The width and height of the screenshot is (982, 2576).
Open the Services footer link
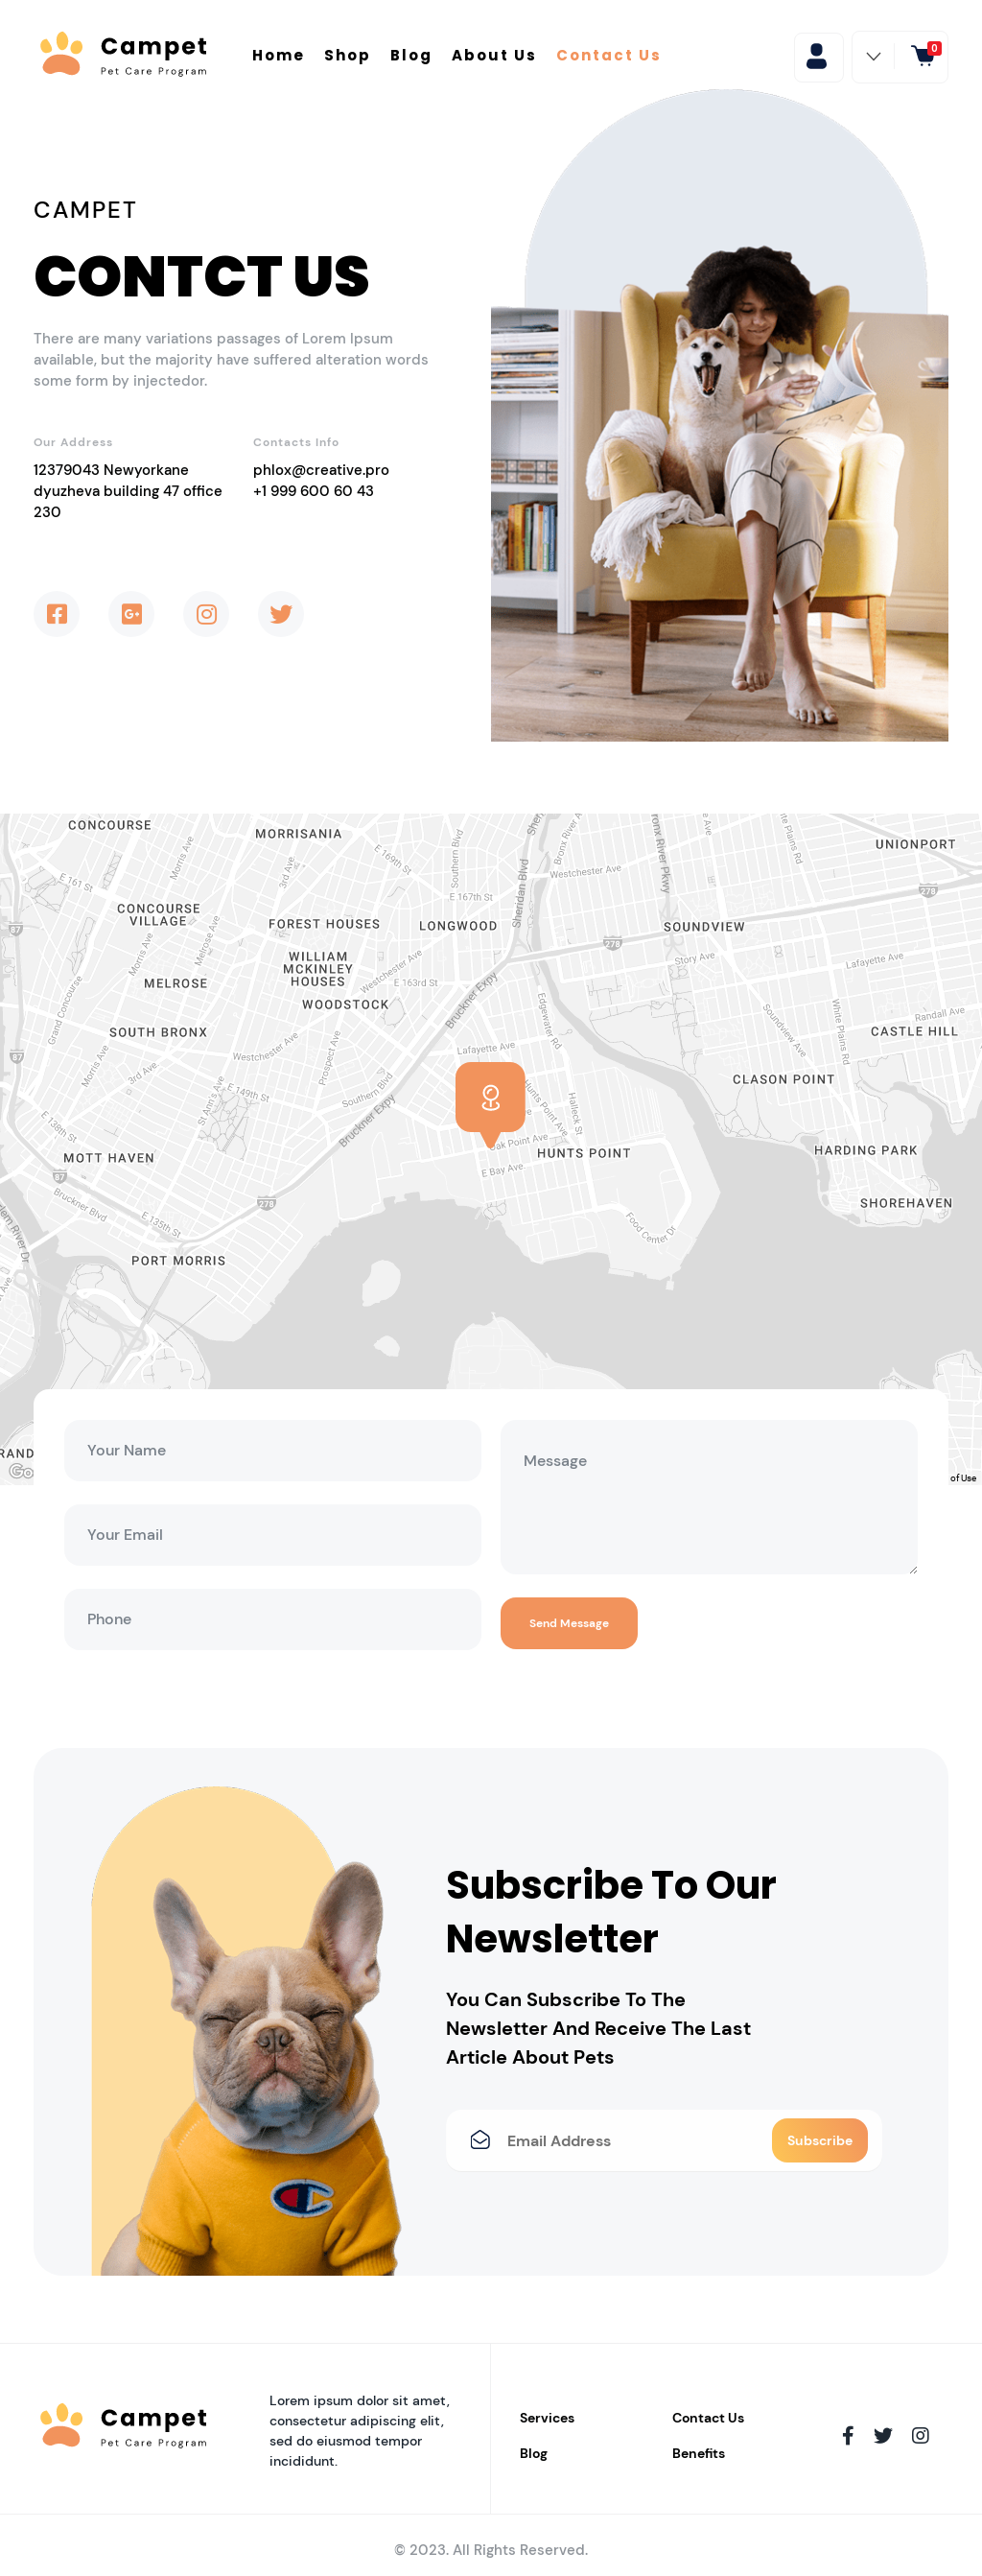coord(547,2418)
